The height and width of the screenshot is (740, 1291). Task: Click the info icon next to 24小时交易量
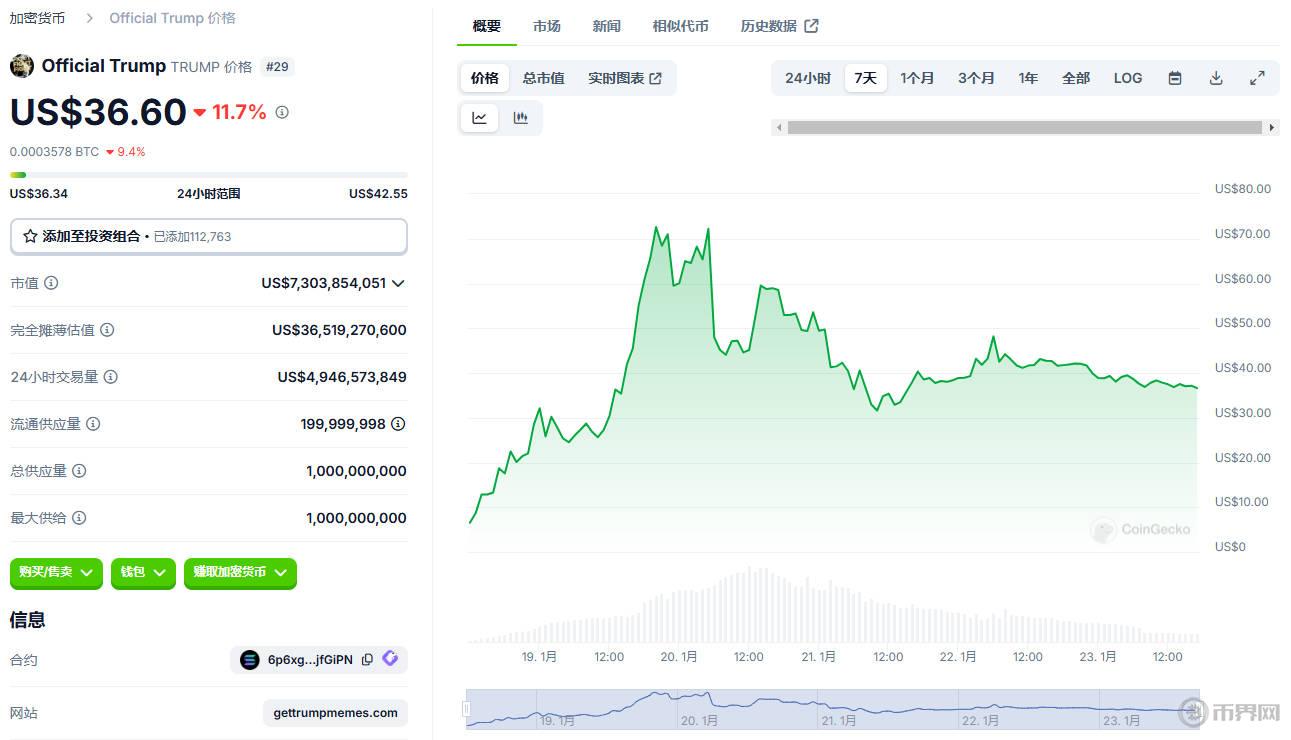click(x=111, y=377)
